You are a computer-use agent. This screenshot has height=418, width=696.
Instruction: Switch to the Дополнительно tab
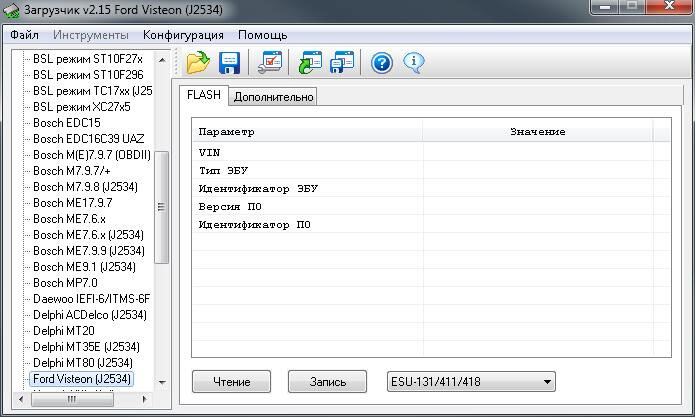pyautogui.click(x=274, y=97)
